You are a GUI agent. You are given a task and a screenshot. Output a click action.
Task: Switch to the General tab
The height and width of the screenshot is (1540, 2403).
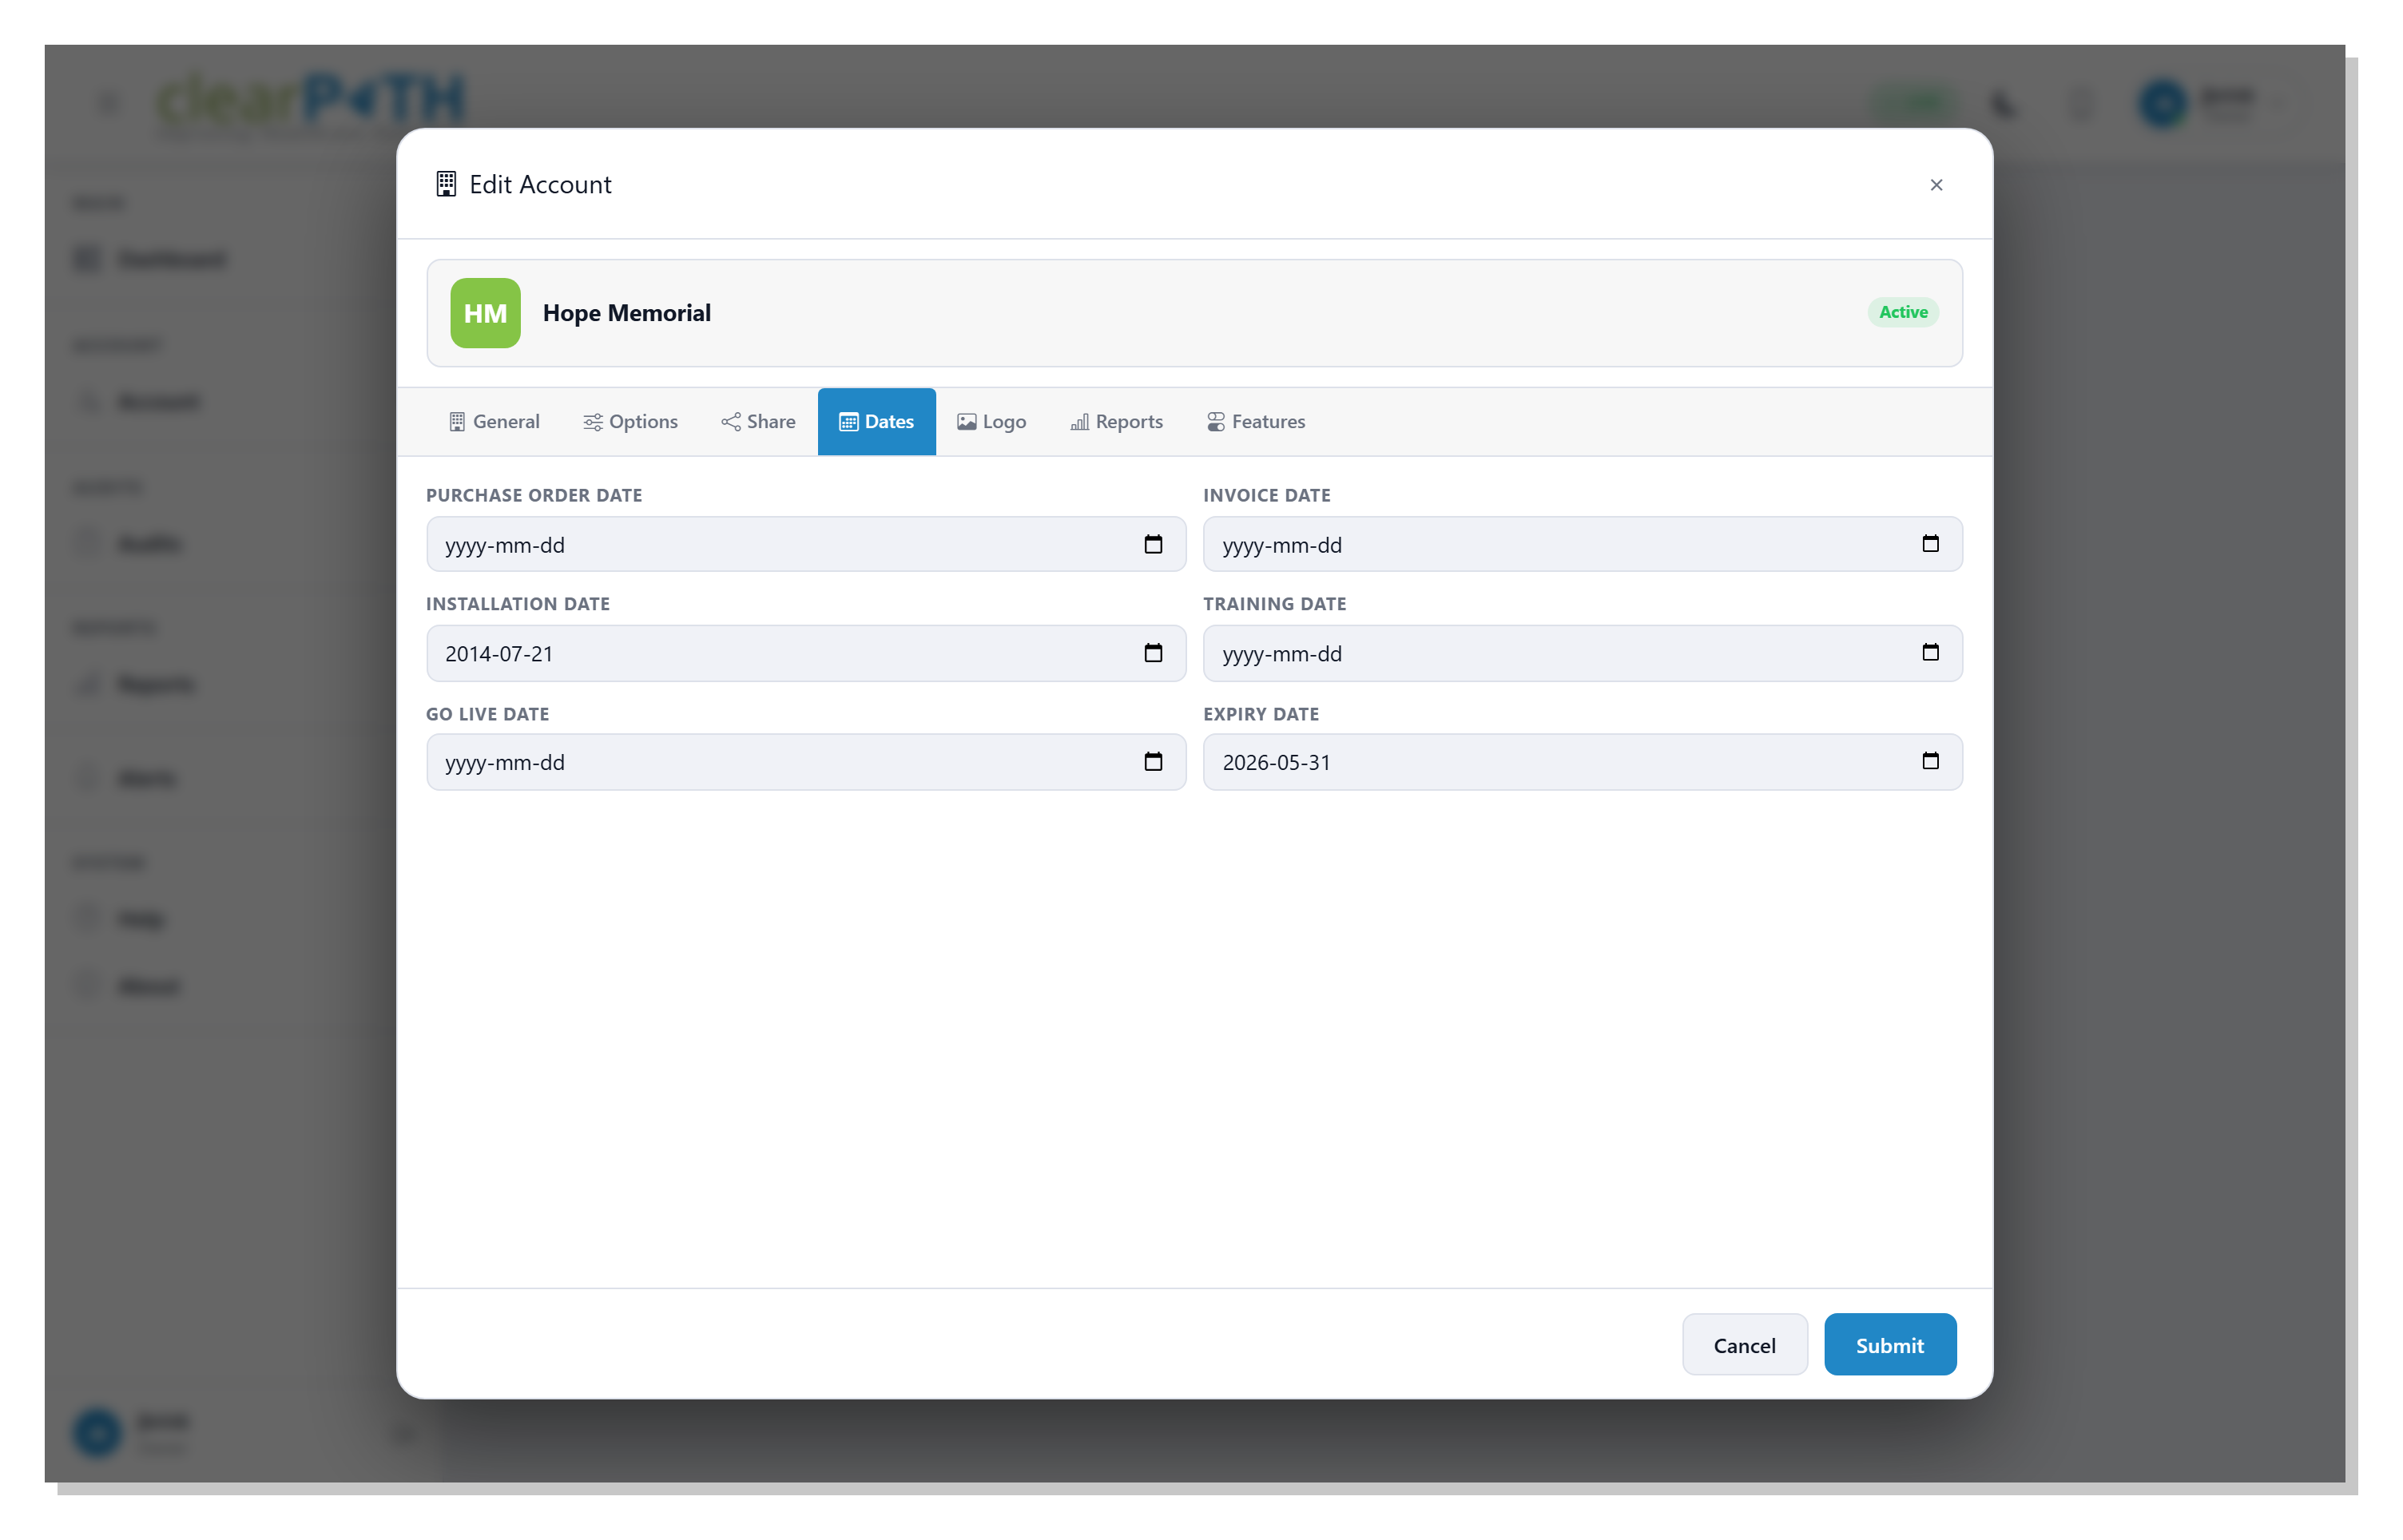point(494,422)
